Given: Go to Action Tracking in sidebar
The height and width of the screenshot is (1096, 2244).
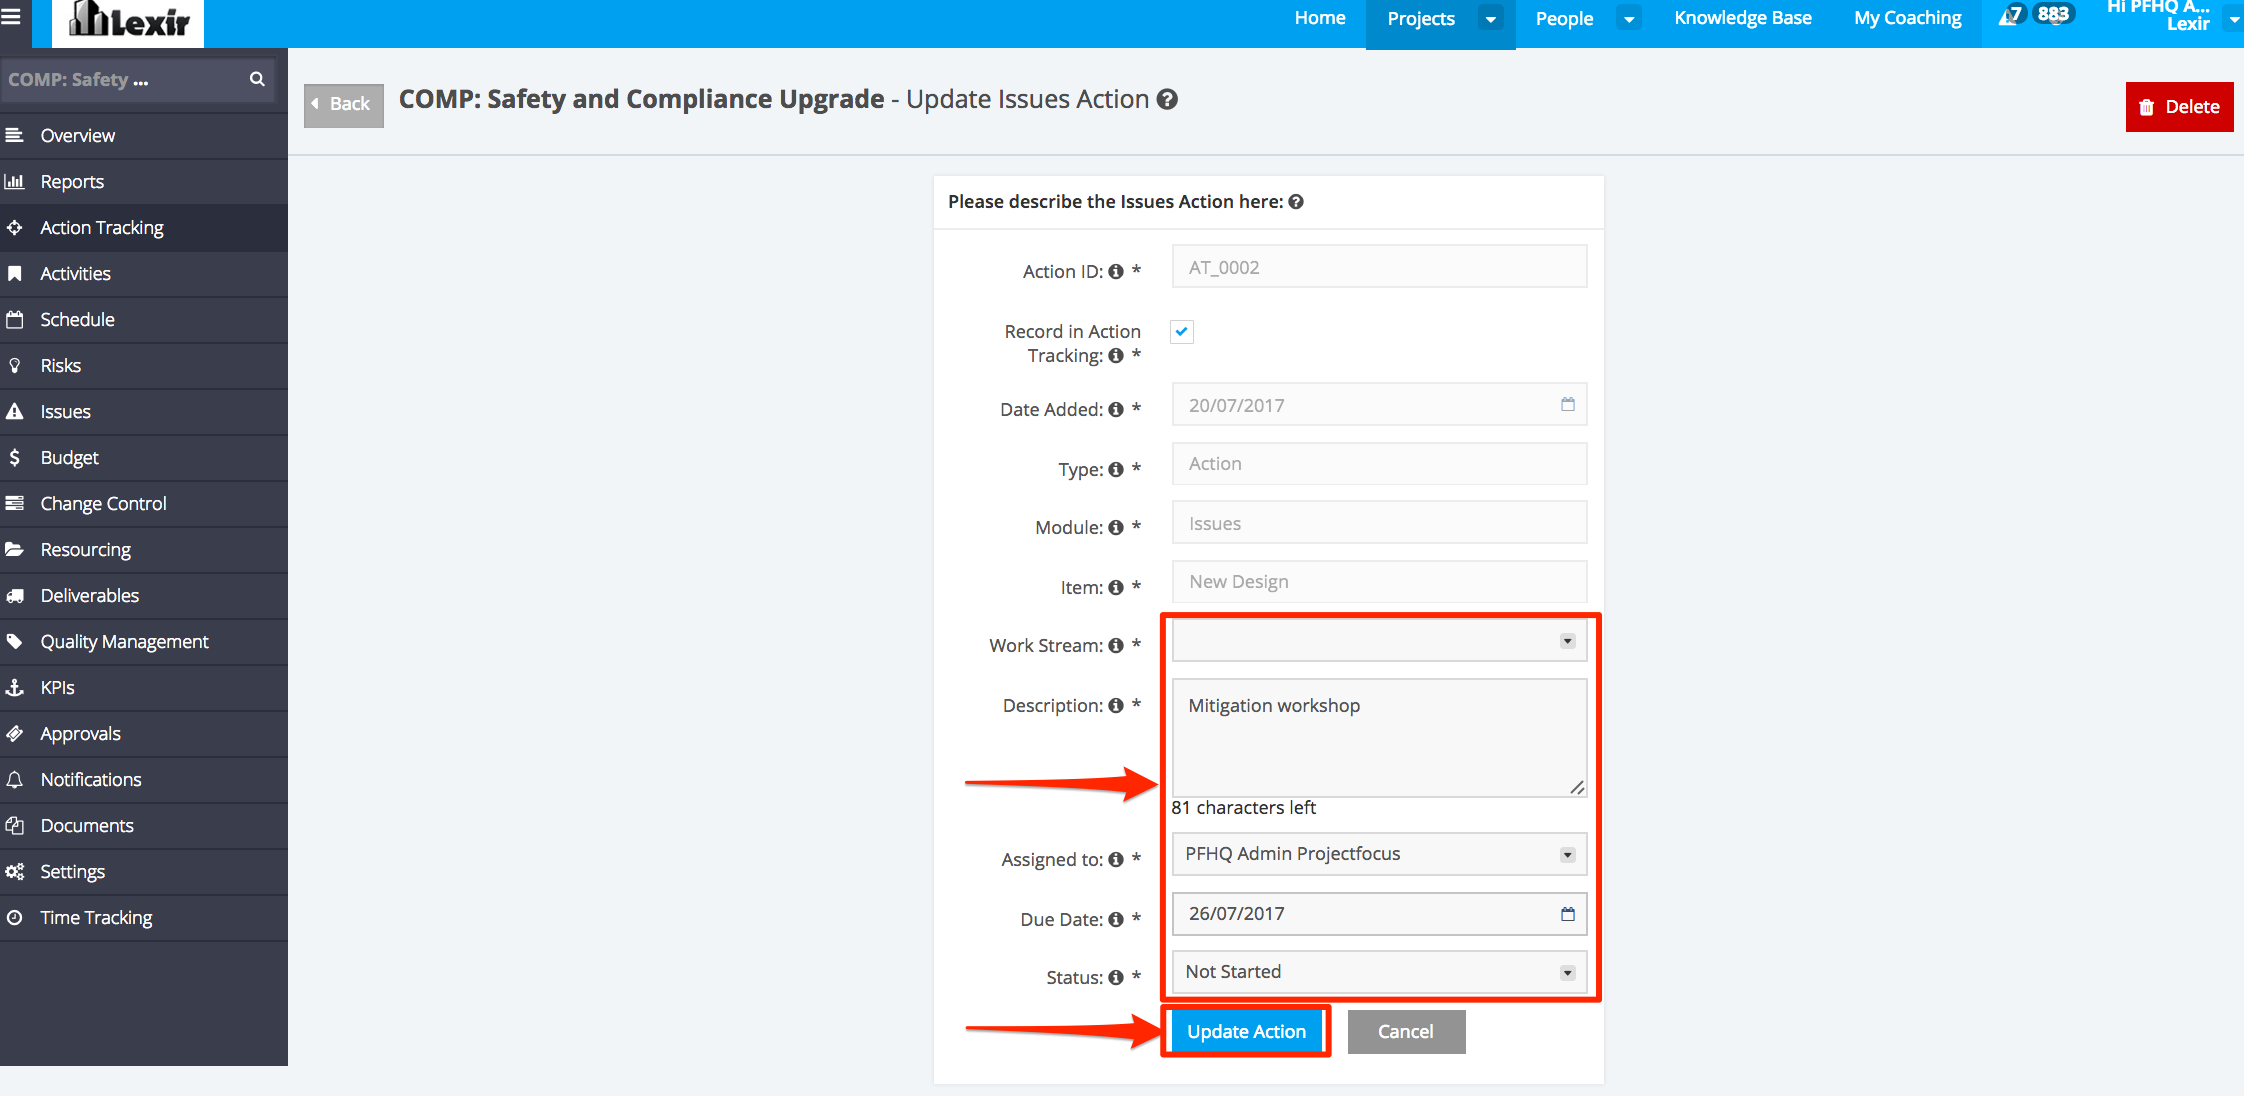Looking at the screenshot, I should point(101,228).
